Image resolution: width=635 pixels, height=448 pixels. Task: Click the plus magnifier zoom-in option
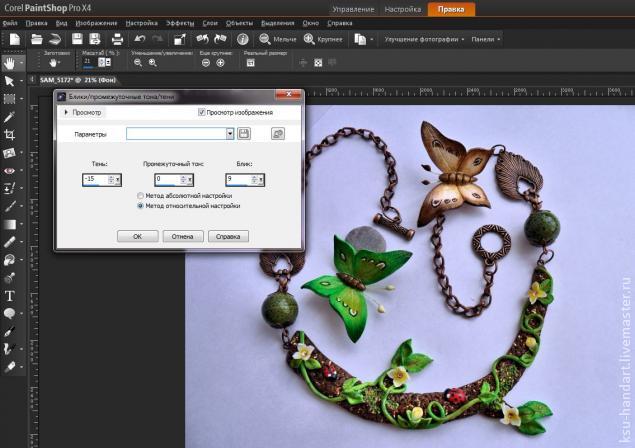pyautogui.click(x=152, y=63)
